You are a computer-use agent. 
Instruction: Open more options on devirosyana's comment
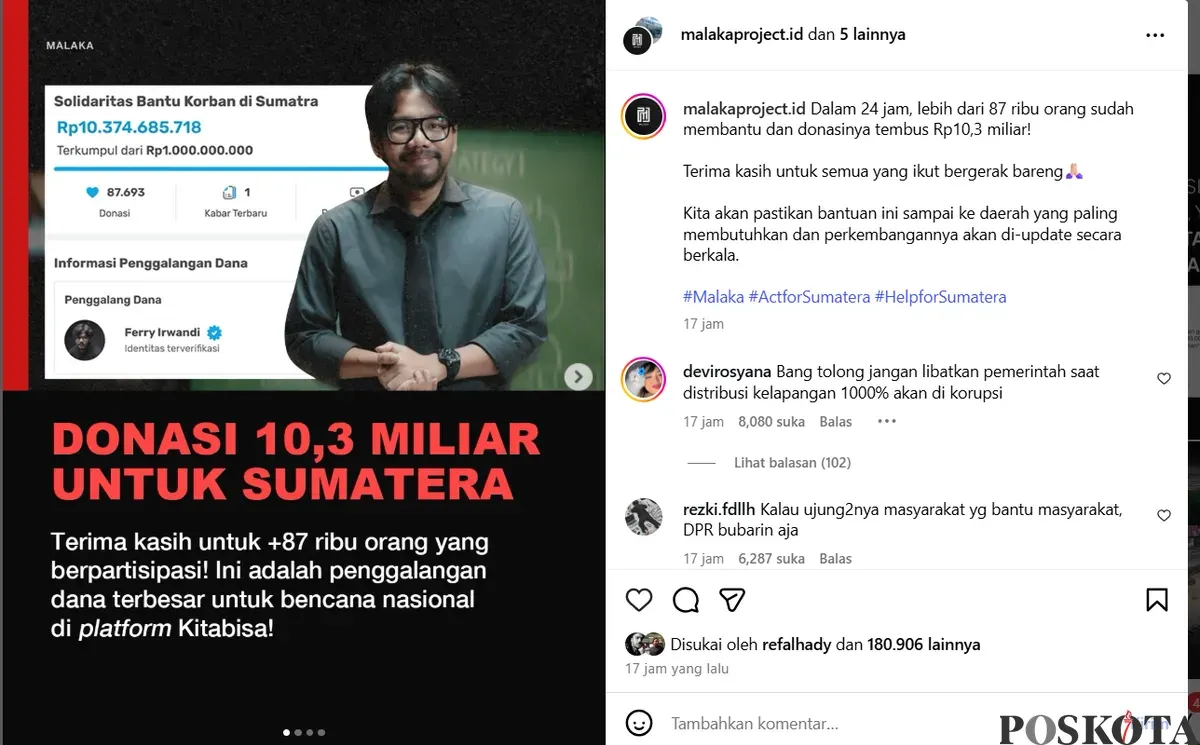tap(887, 421)
